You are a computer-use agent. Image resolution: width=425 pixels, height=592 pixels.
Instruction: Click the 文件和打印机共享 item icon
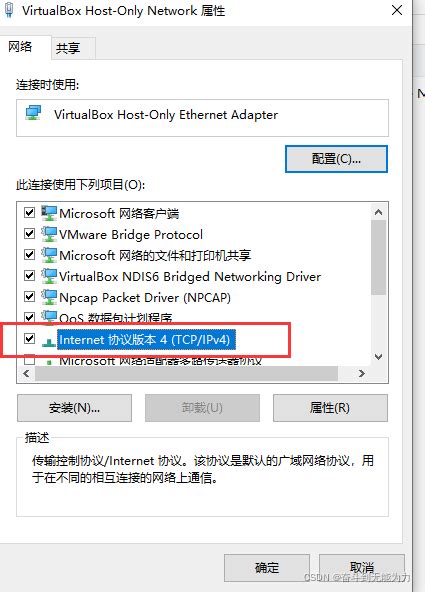[x=49, y=255]
